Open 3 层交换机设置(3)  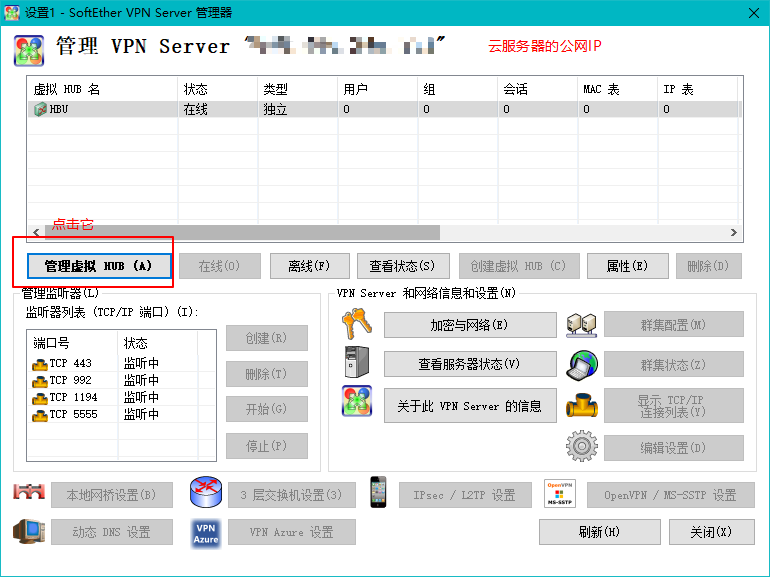(292, 495)
